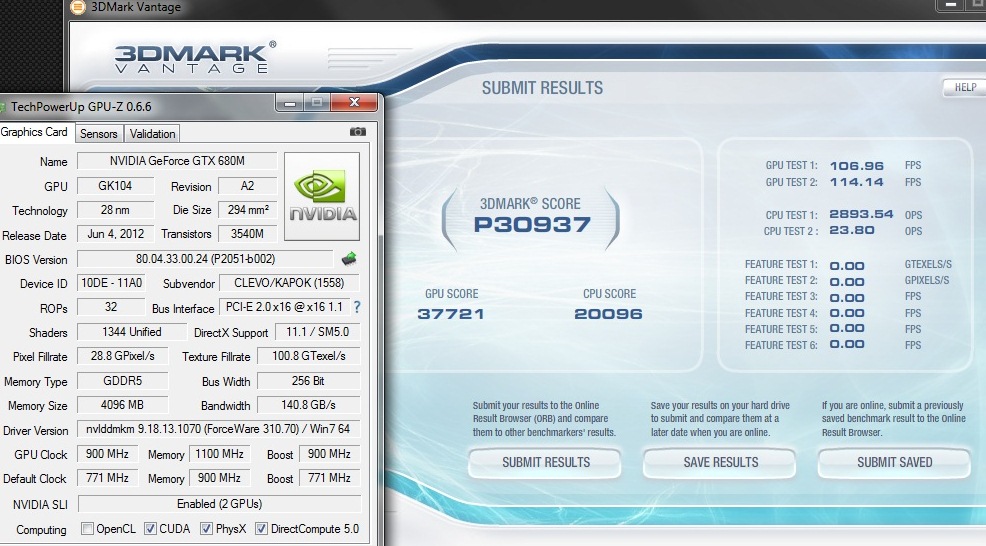Switch to the Graphics Card tab
This screenshot has height=546, width=986.
pos(35,132)
